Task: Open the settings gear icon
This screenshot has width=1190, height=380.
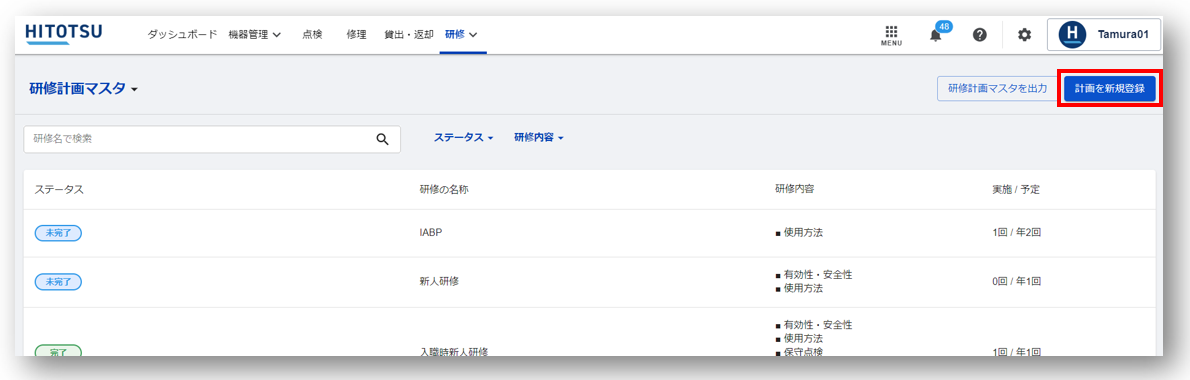Action: (x=1025, y=35)
